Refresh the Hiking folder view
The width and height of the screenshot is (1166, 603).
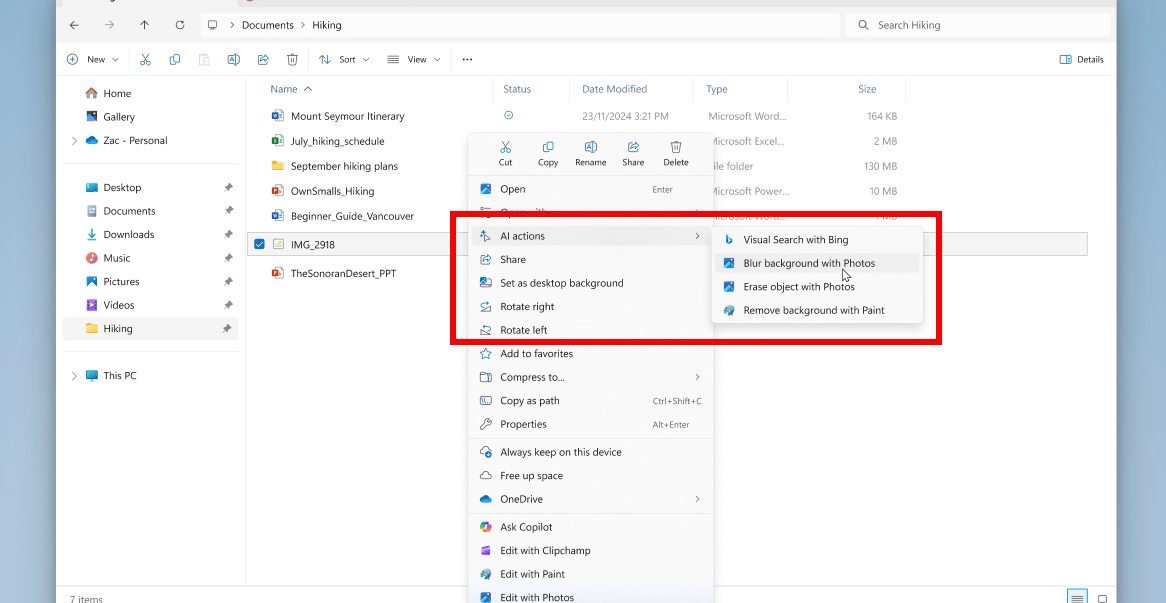180,25
